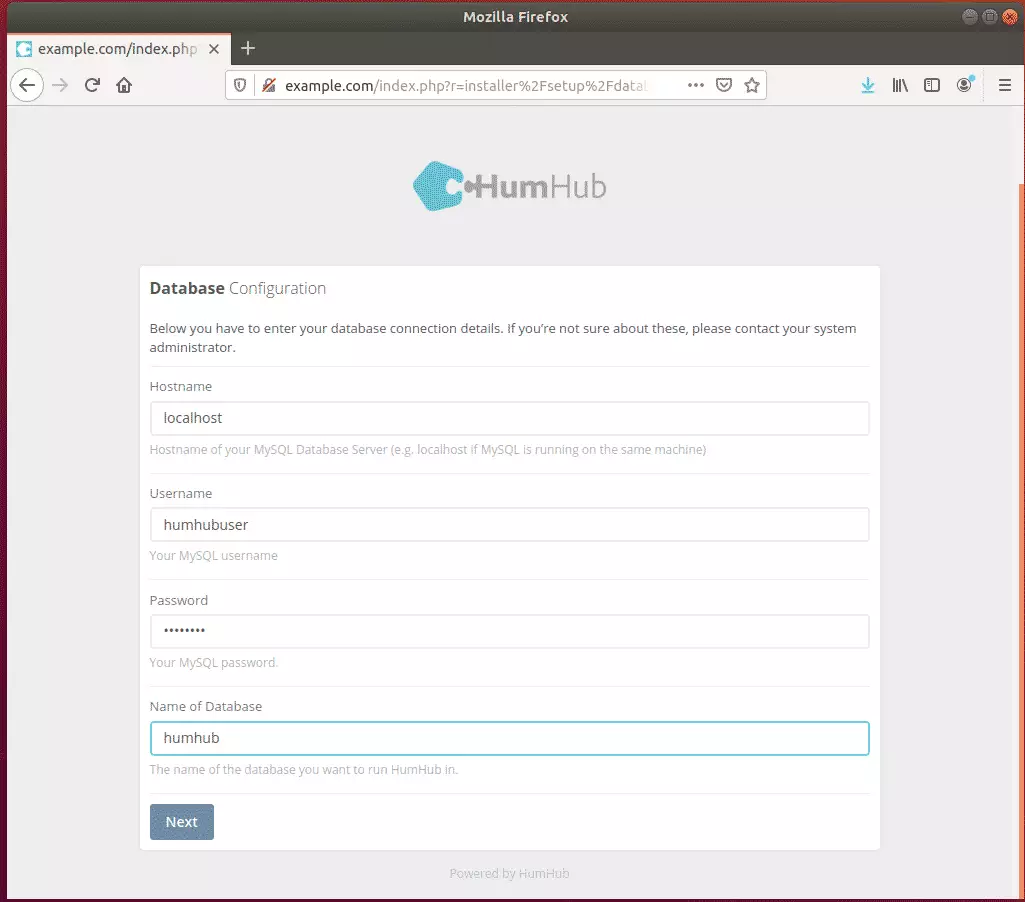The height and width of the screenshot is (902, 1025).
Task: View insecure connection padlock info
Action: 269,85
